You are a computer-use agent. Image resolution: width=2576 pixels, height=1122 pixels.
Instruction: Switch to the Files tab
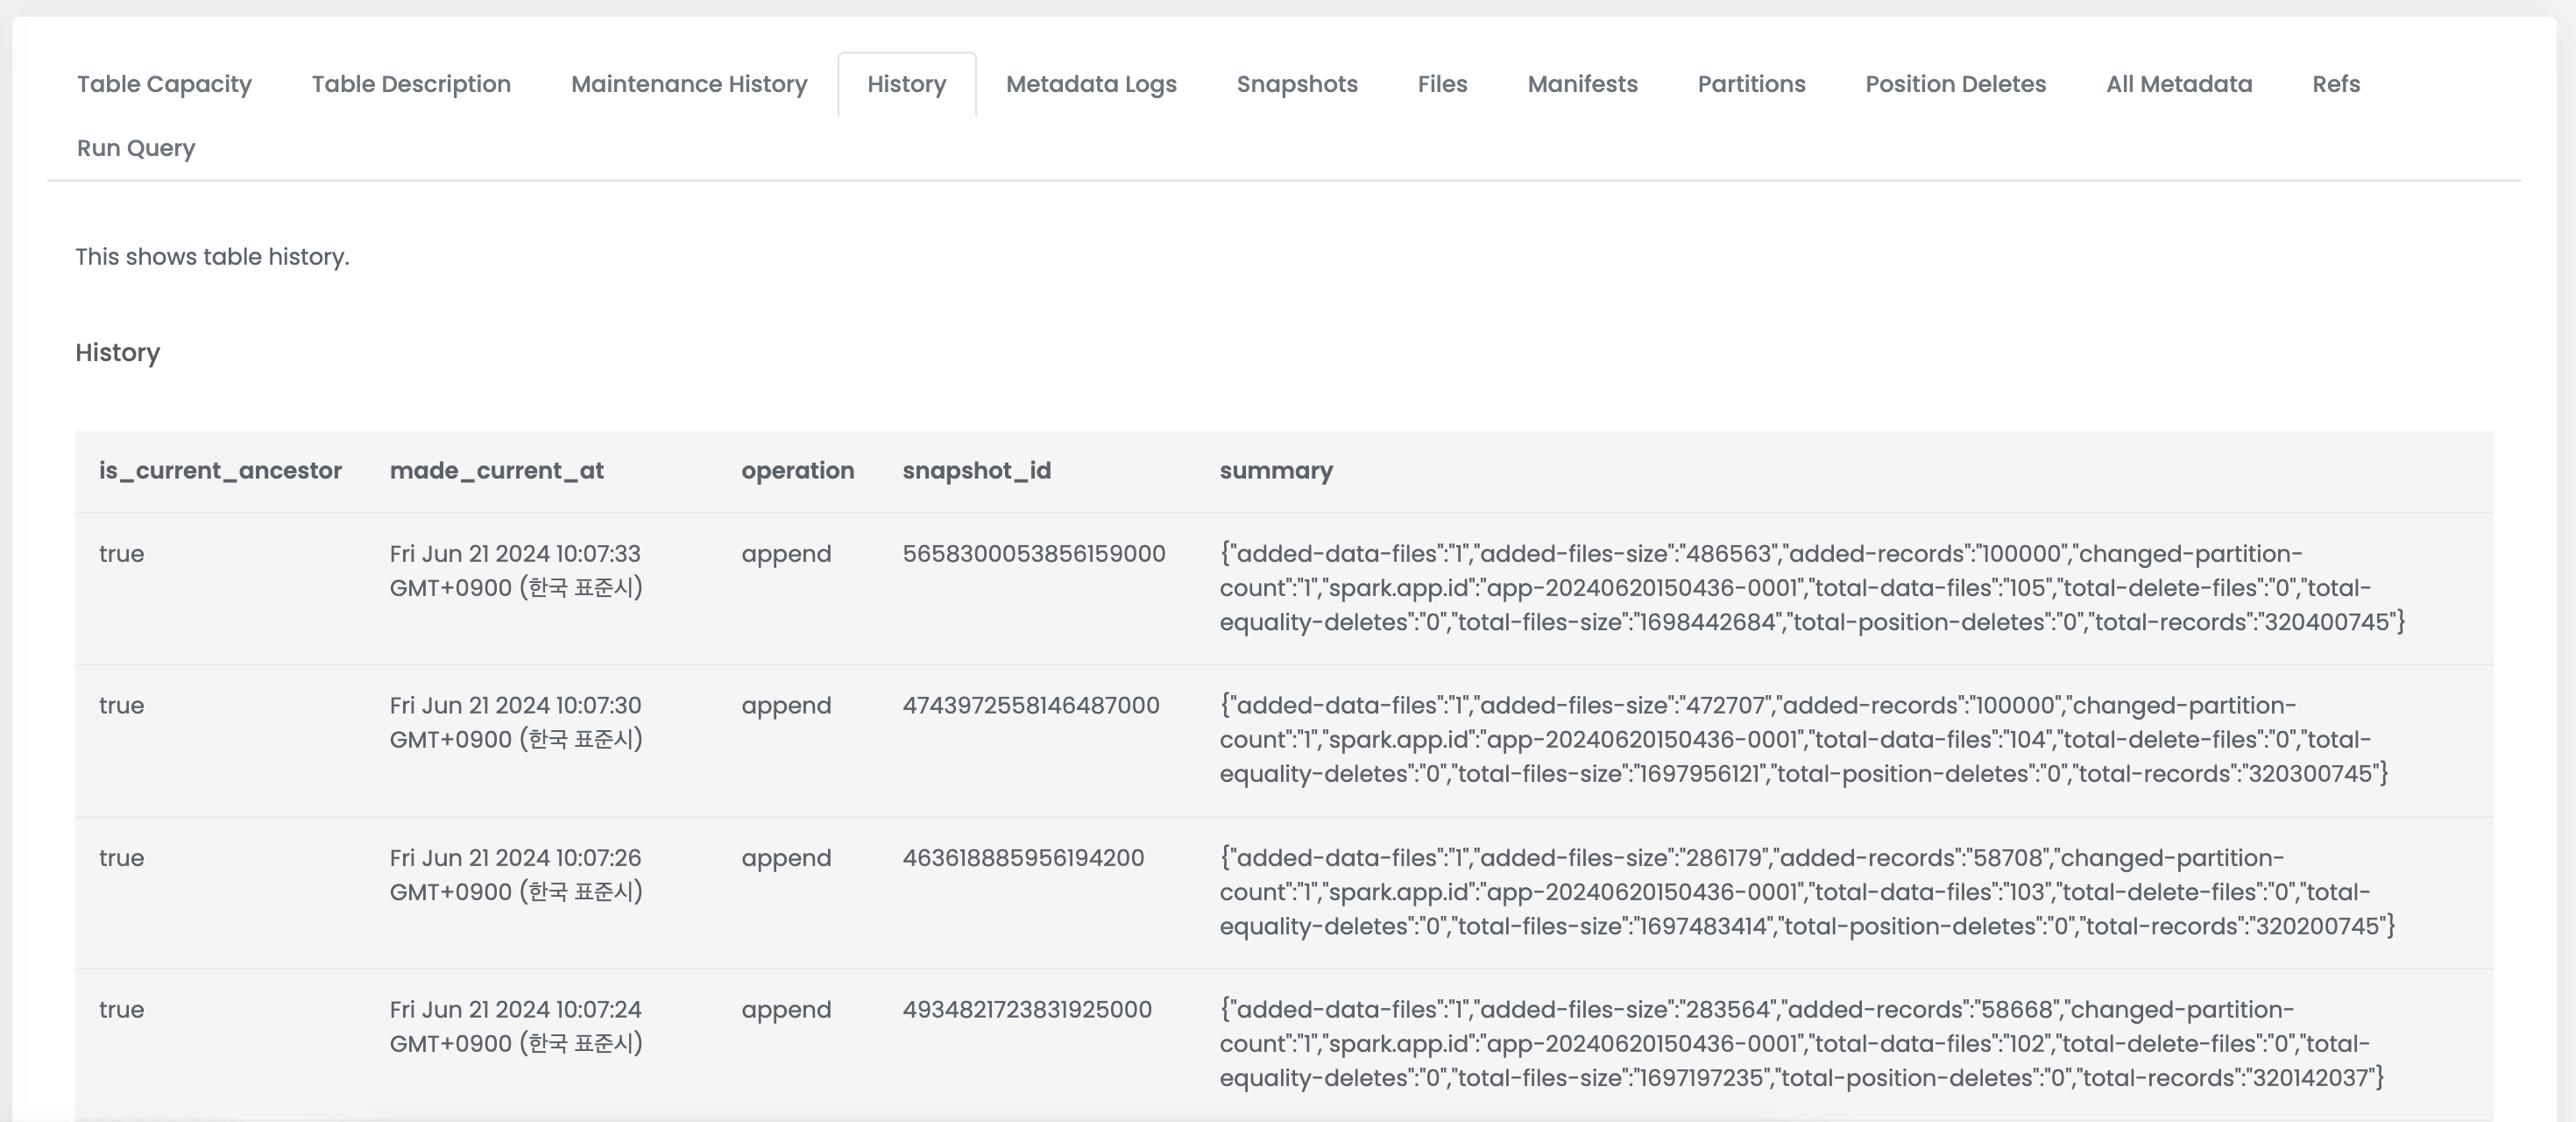[1442, 84]
